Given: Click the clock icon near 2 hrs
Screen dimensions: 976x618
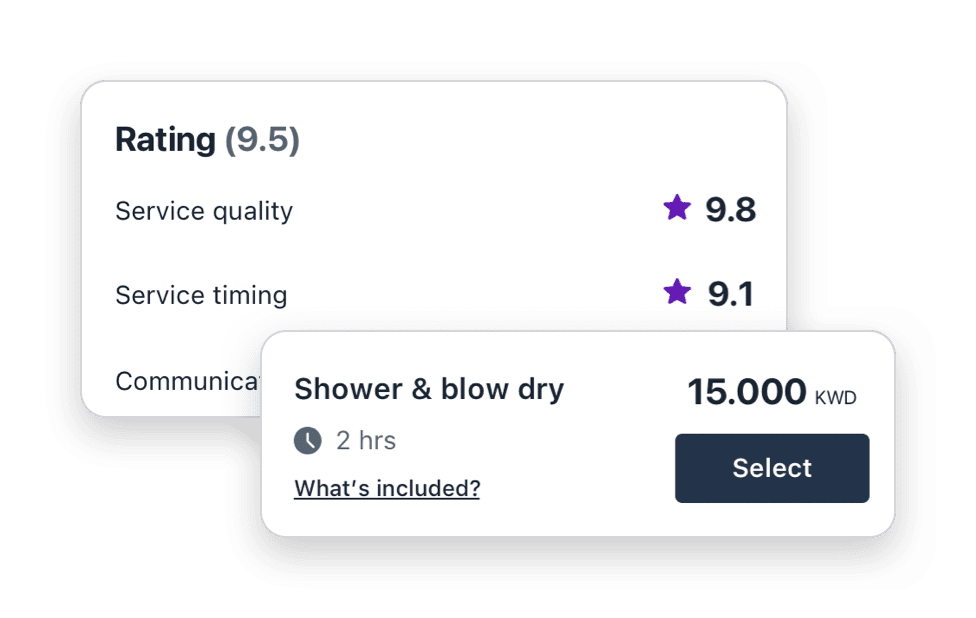Looking at the screenshot, I should [308, 440].
